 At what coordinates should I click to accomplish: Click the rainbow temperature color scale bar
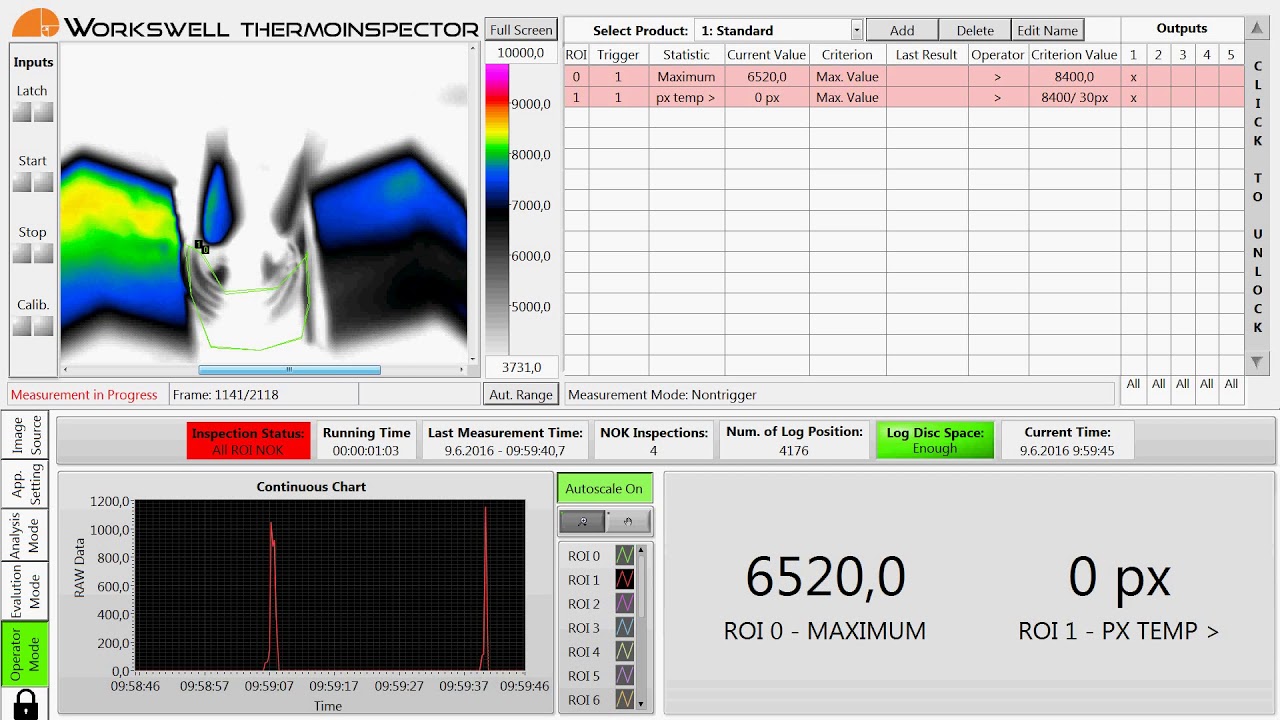click(x=496, y=210)
